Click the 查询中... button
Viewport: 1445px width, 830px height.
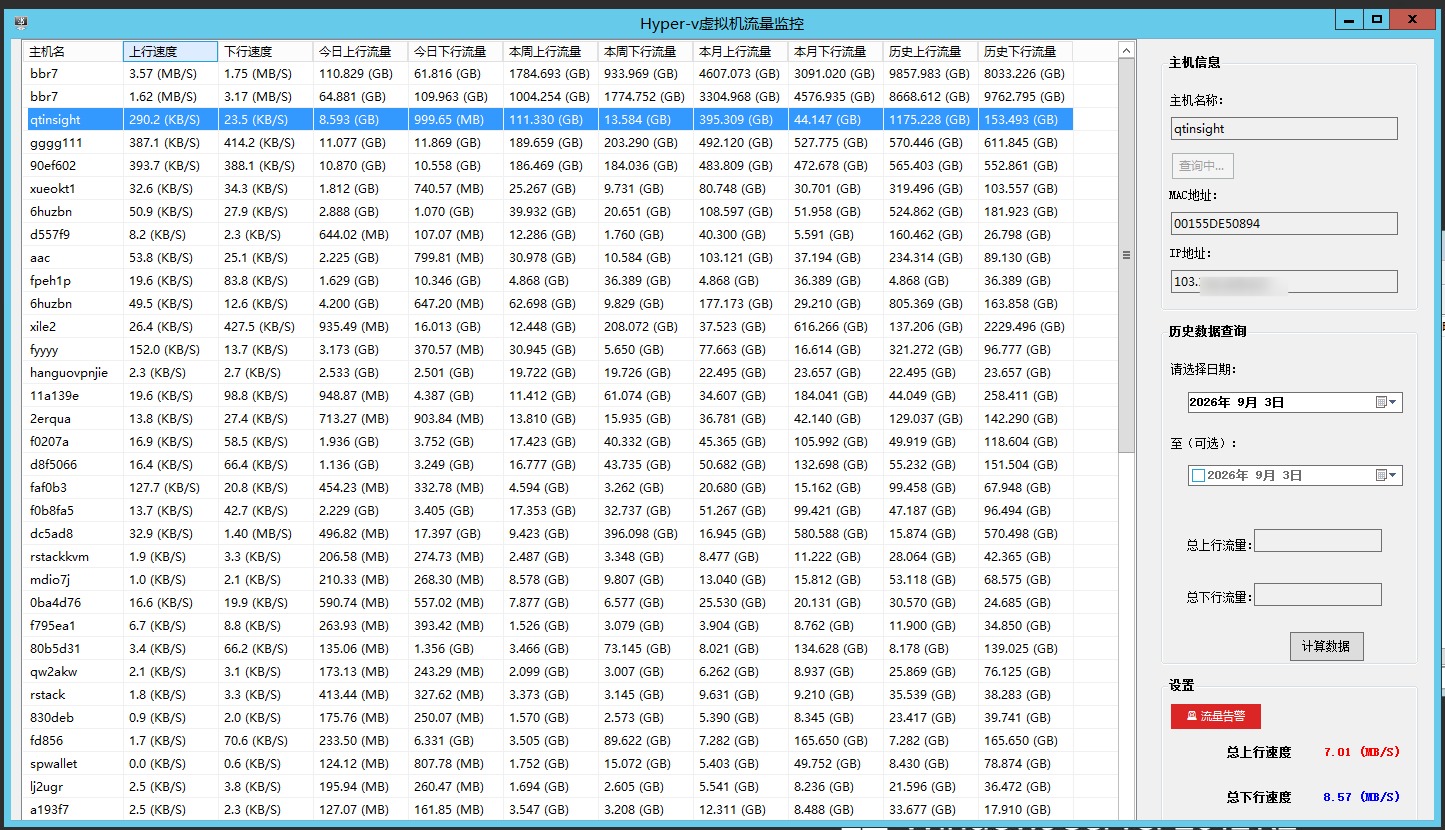(x=1203, y=165)
